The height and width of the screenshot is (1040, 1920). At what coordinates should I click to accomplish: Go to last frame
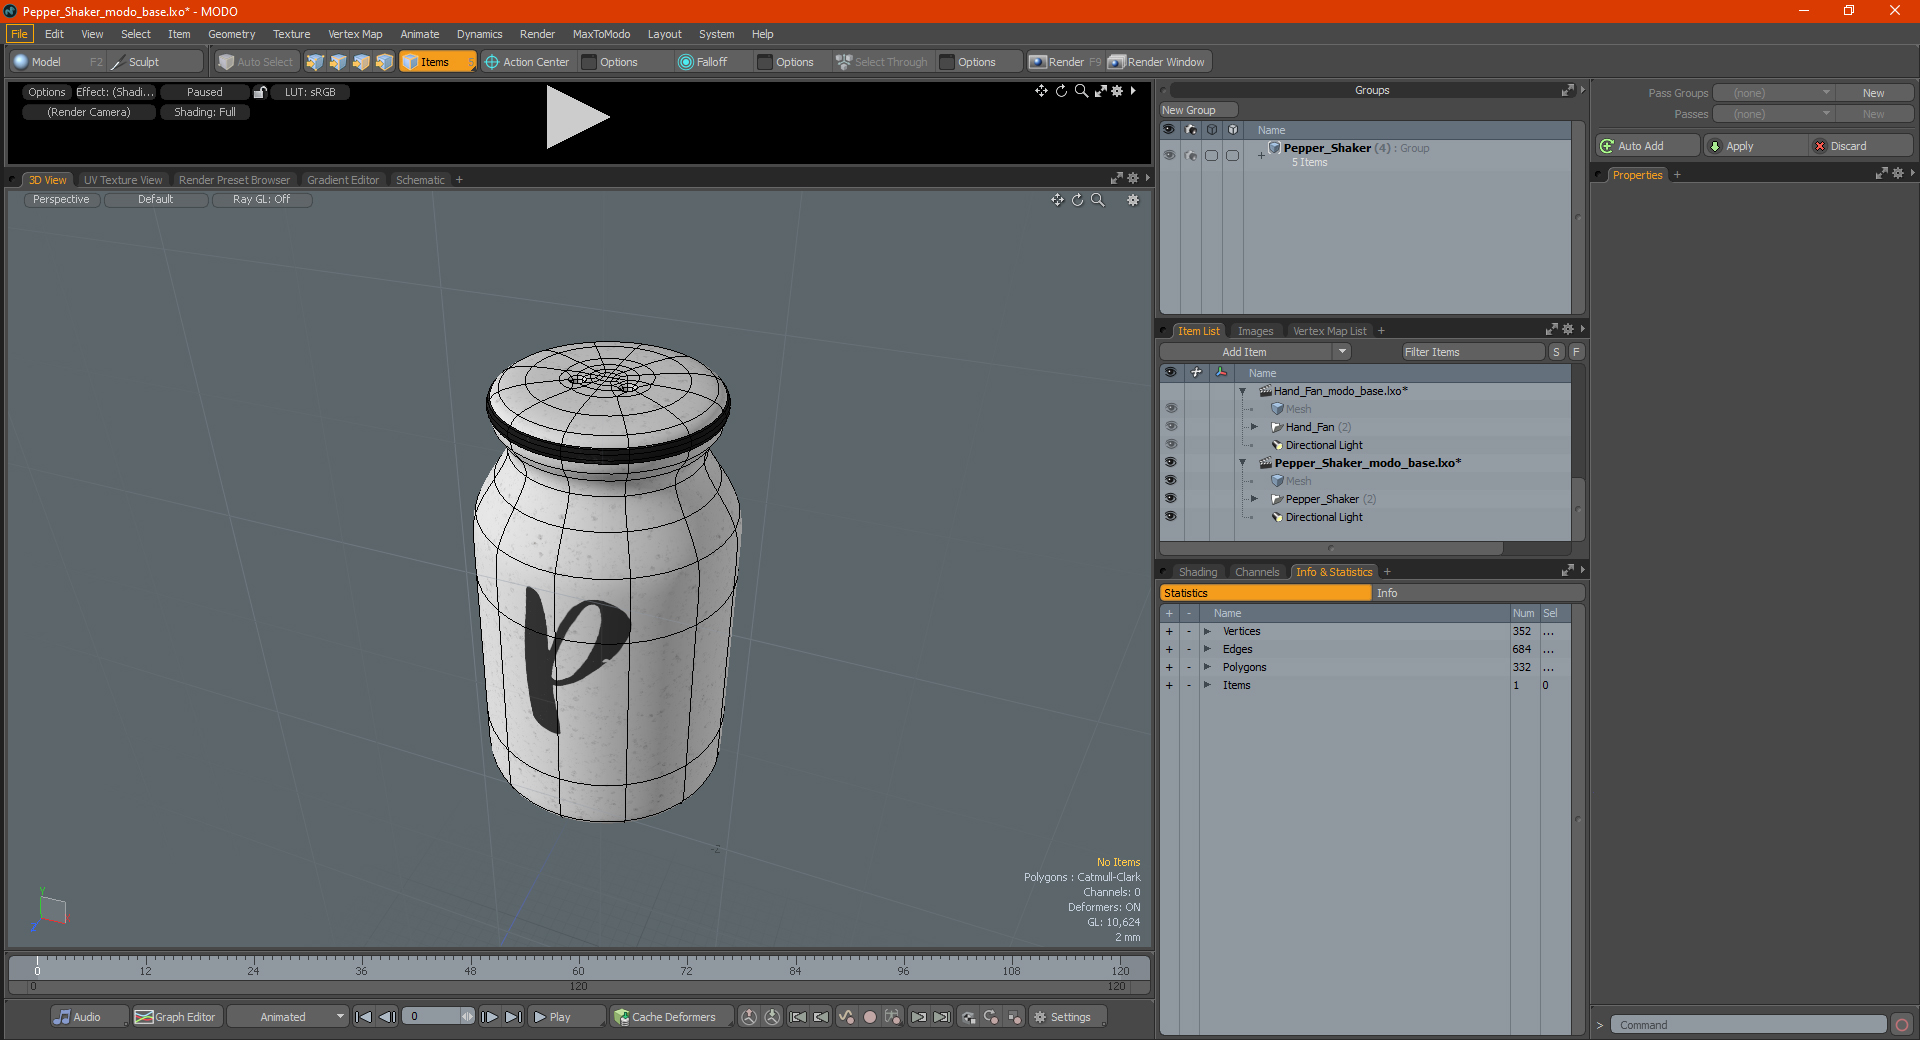tap(514, 1017)
